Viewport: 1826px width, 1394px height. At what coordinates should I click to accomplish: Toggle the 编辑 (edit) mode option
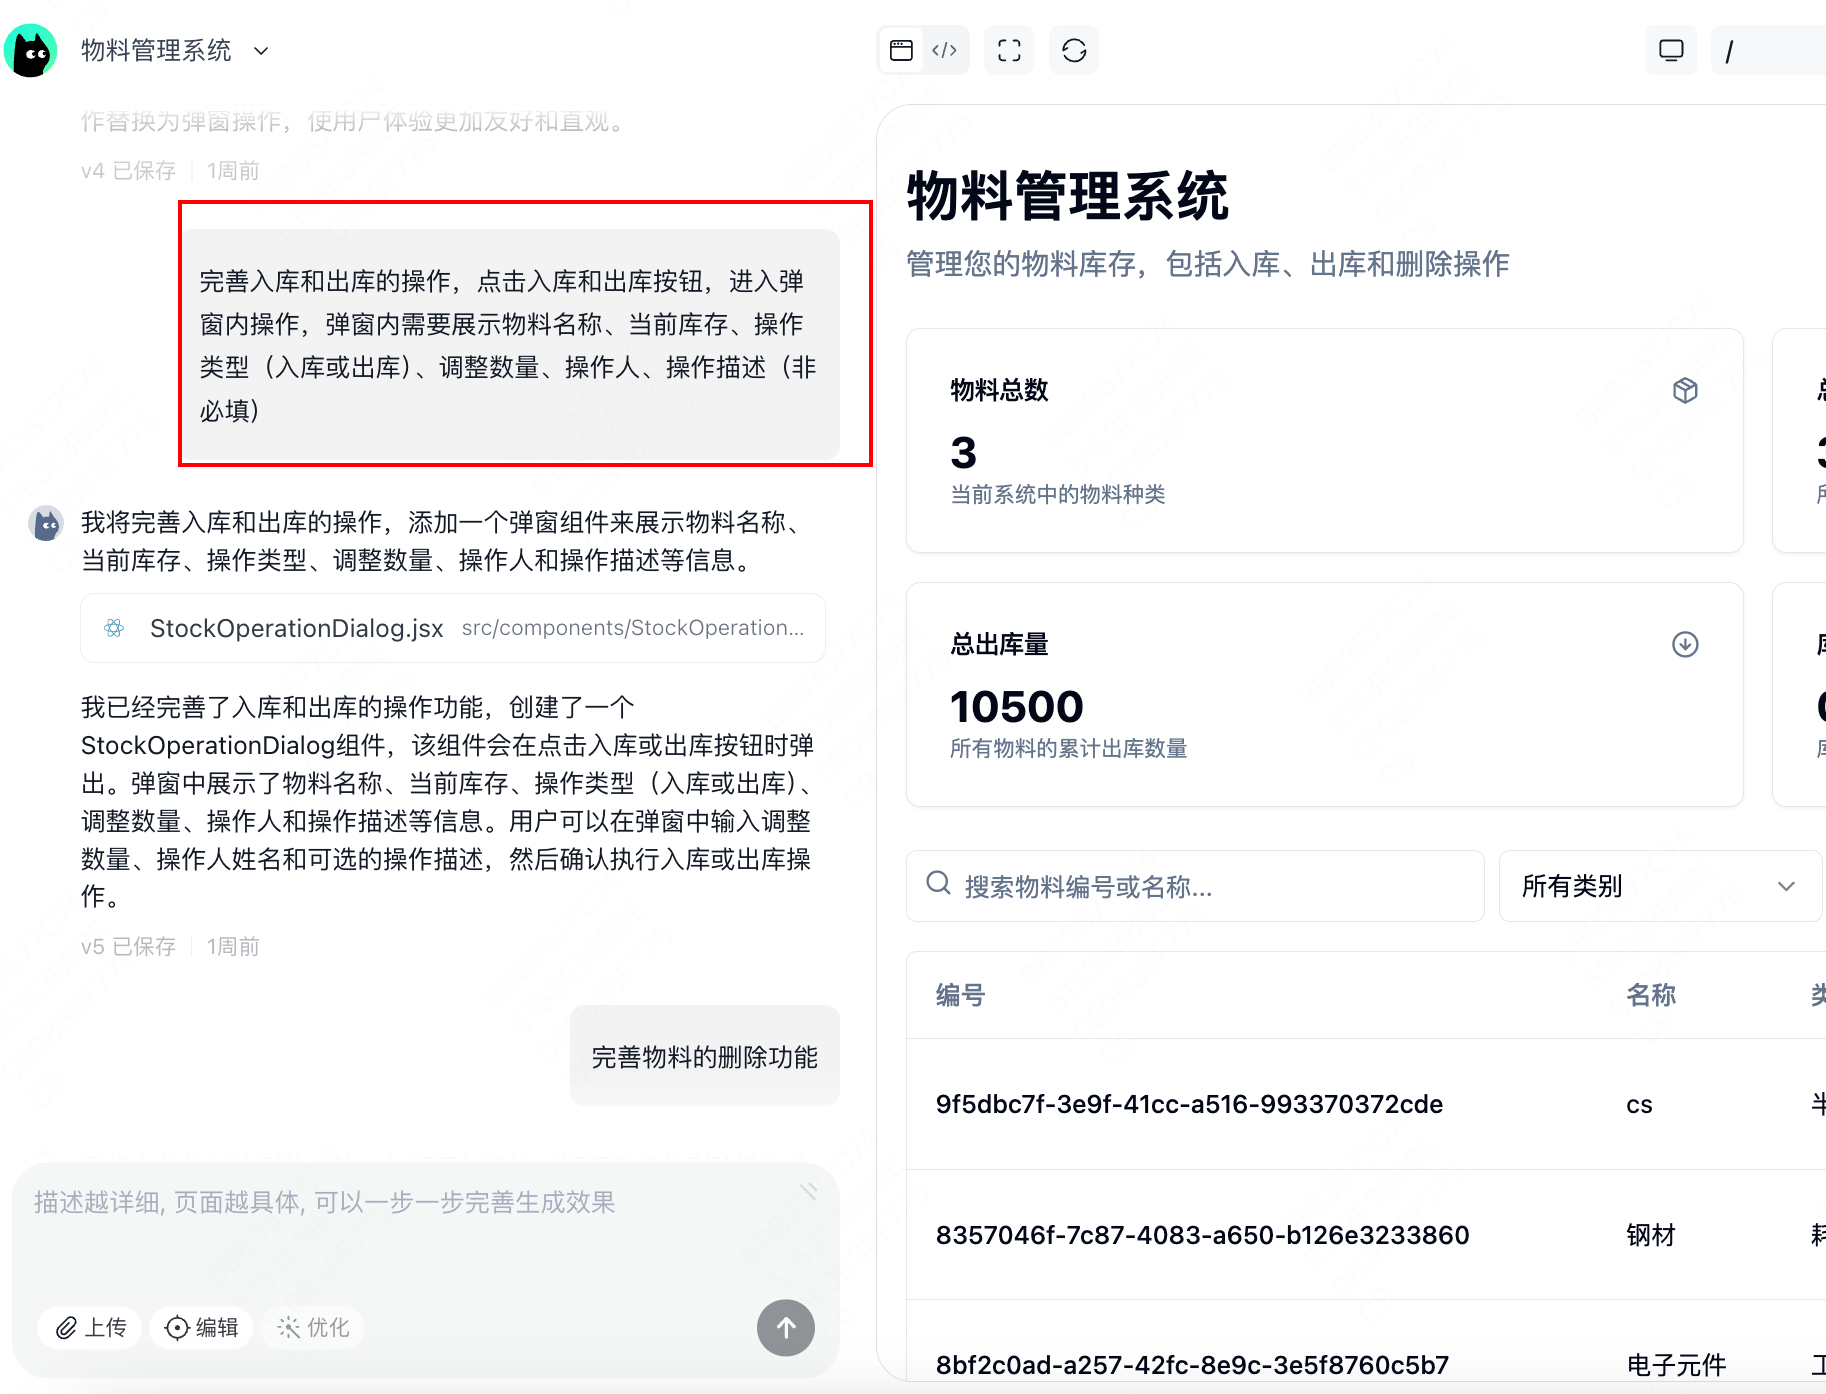tap(200, 1327)
